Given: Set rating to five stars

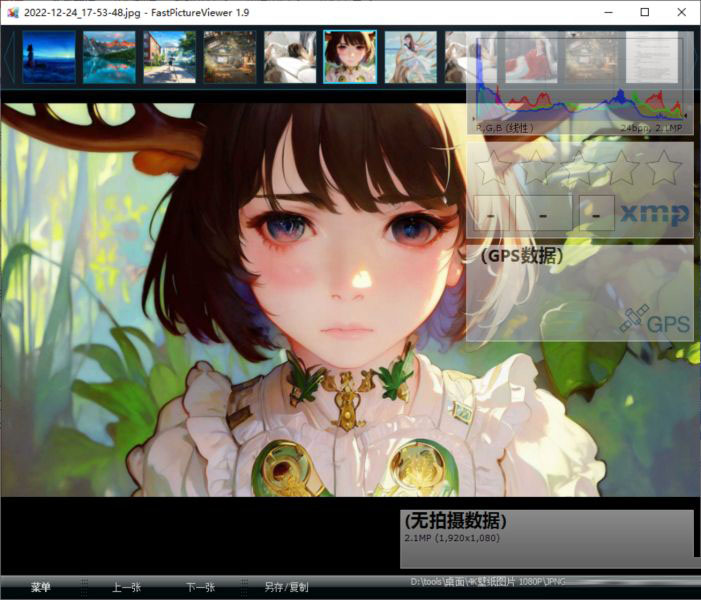Looking at the screenshot, I should click(x=664, y=168).
